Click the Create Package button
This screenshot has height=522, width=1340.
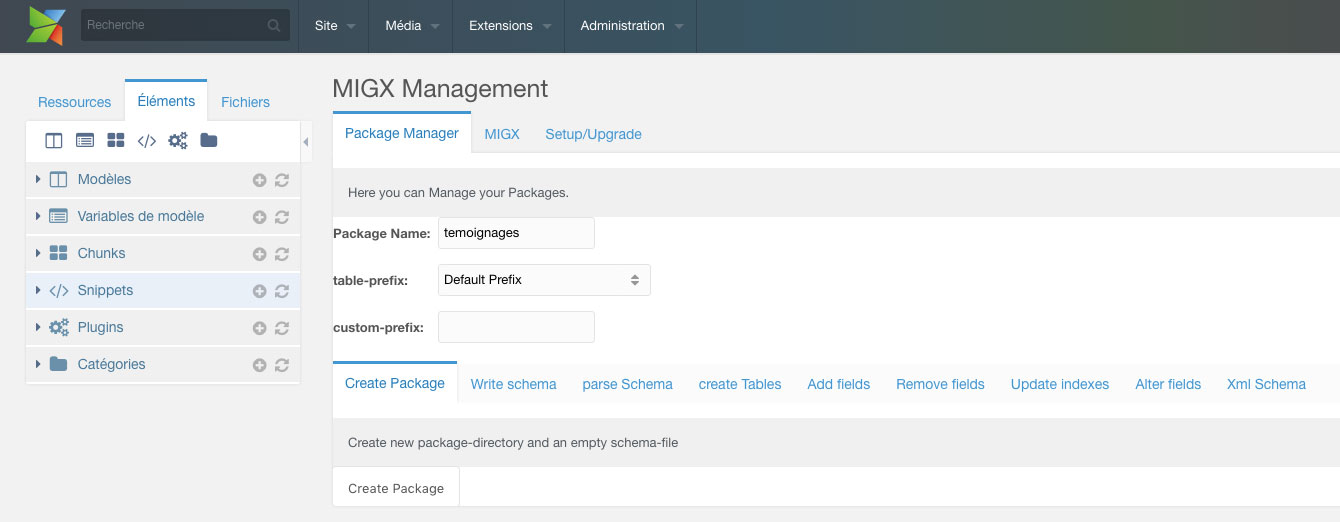click(396, 488)
